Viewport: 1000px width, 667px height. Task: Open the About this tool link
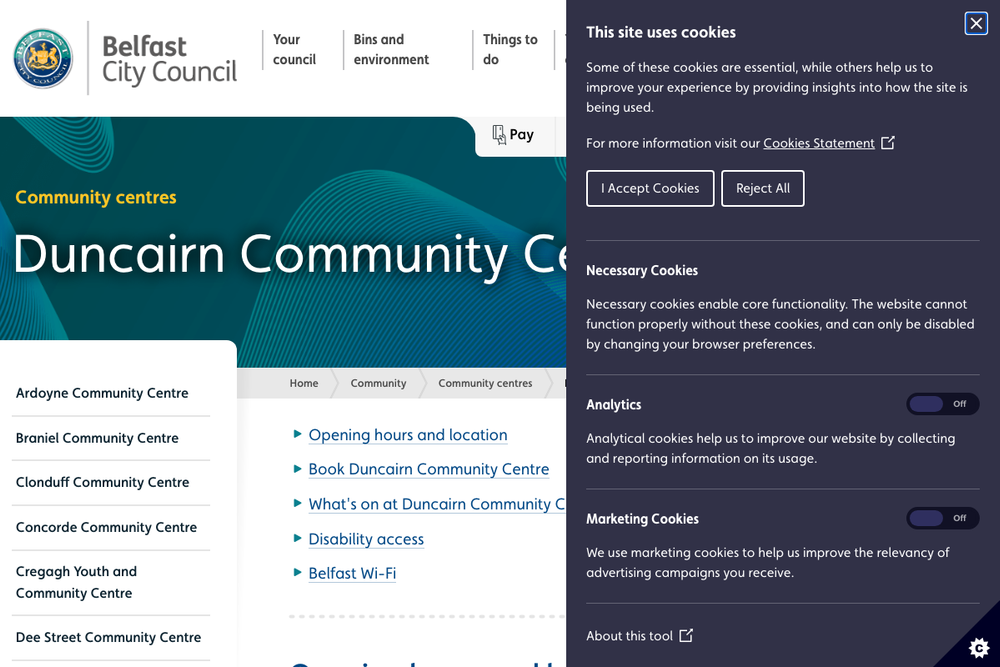(x=629, y=636)
